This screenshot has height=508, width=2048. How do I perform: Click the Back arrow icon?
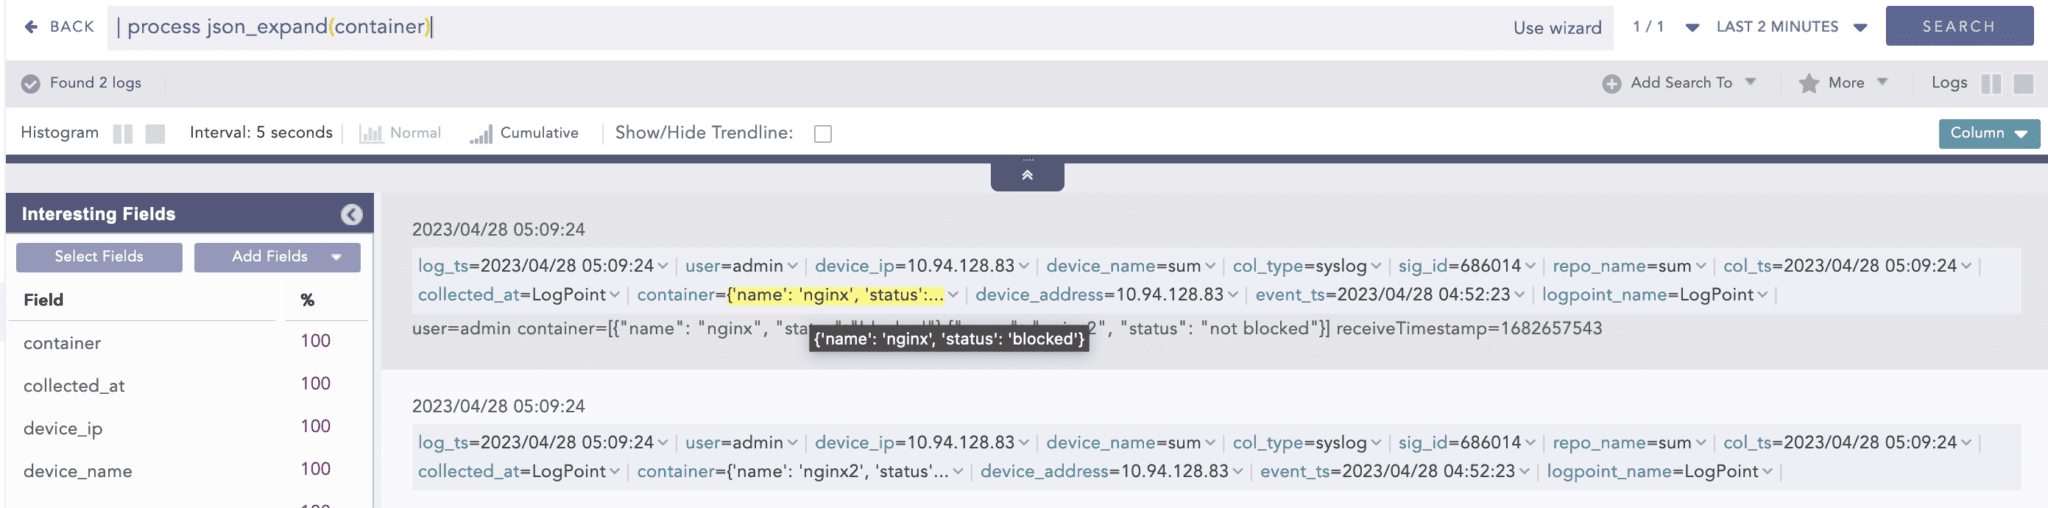click(x=31, y=27)
